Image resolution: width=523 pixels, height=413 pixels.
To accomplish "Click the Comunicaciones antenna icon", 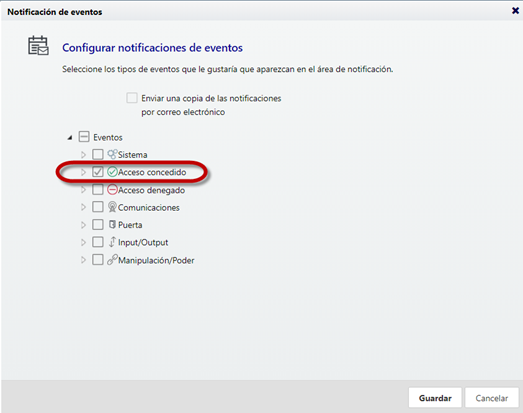I will click(x=112, y=207).
